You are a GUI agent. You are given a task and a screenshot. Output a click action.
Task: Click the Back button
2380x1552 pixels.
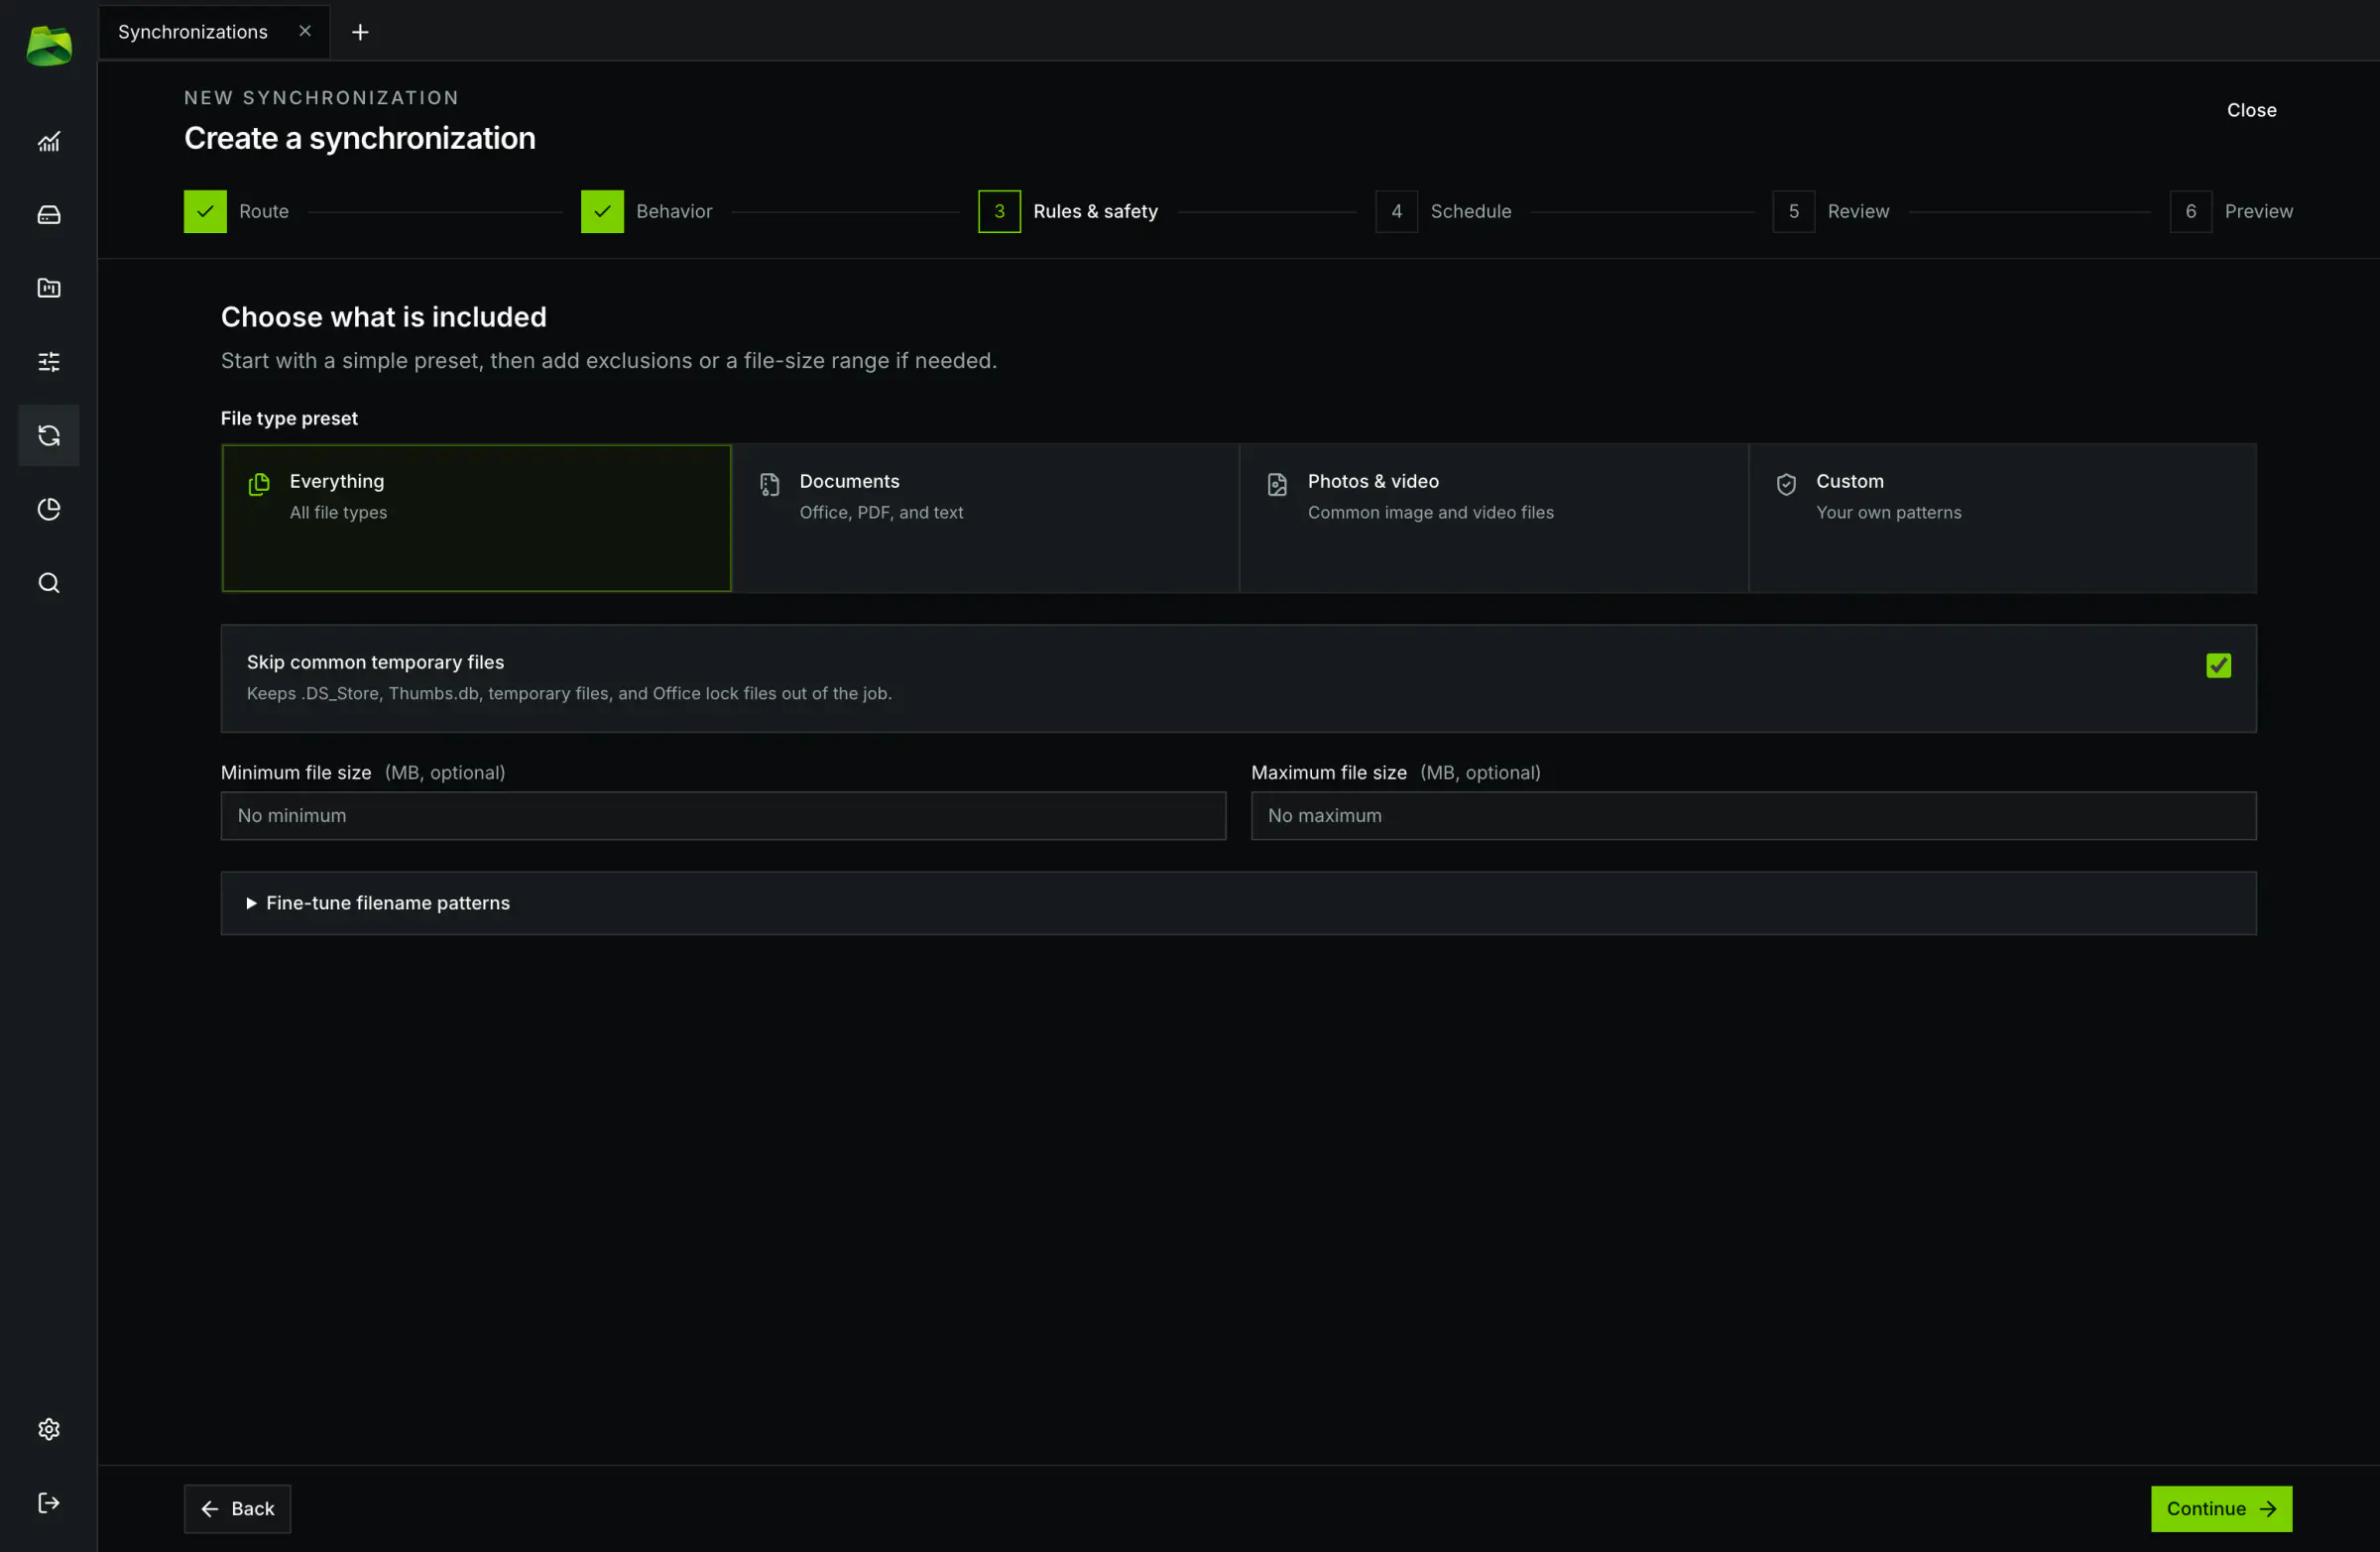(237, 1508)
